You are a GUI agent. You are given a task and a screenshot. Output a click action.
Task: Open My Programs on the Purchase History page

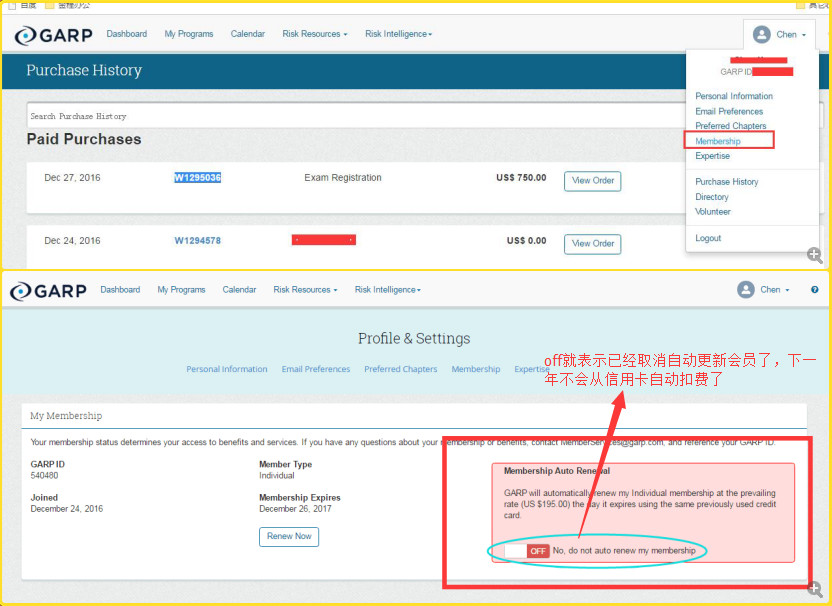(x=189, y=34)
